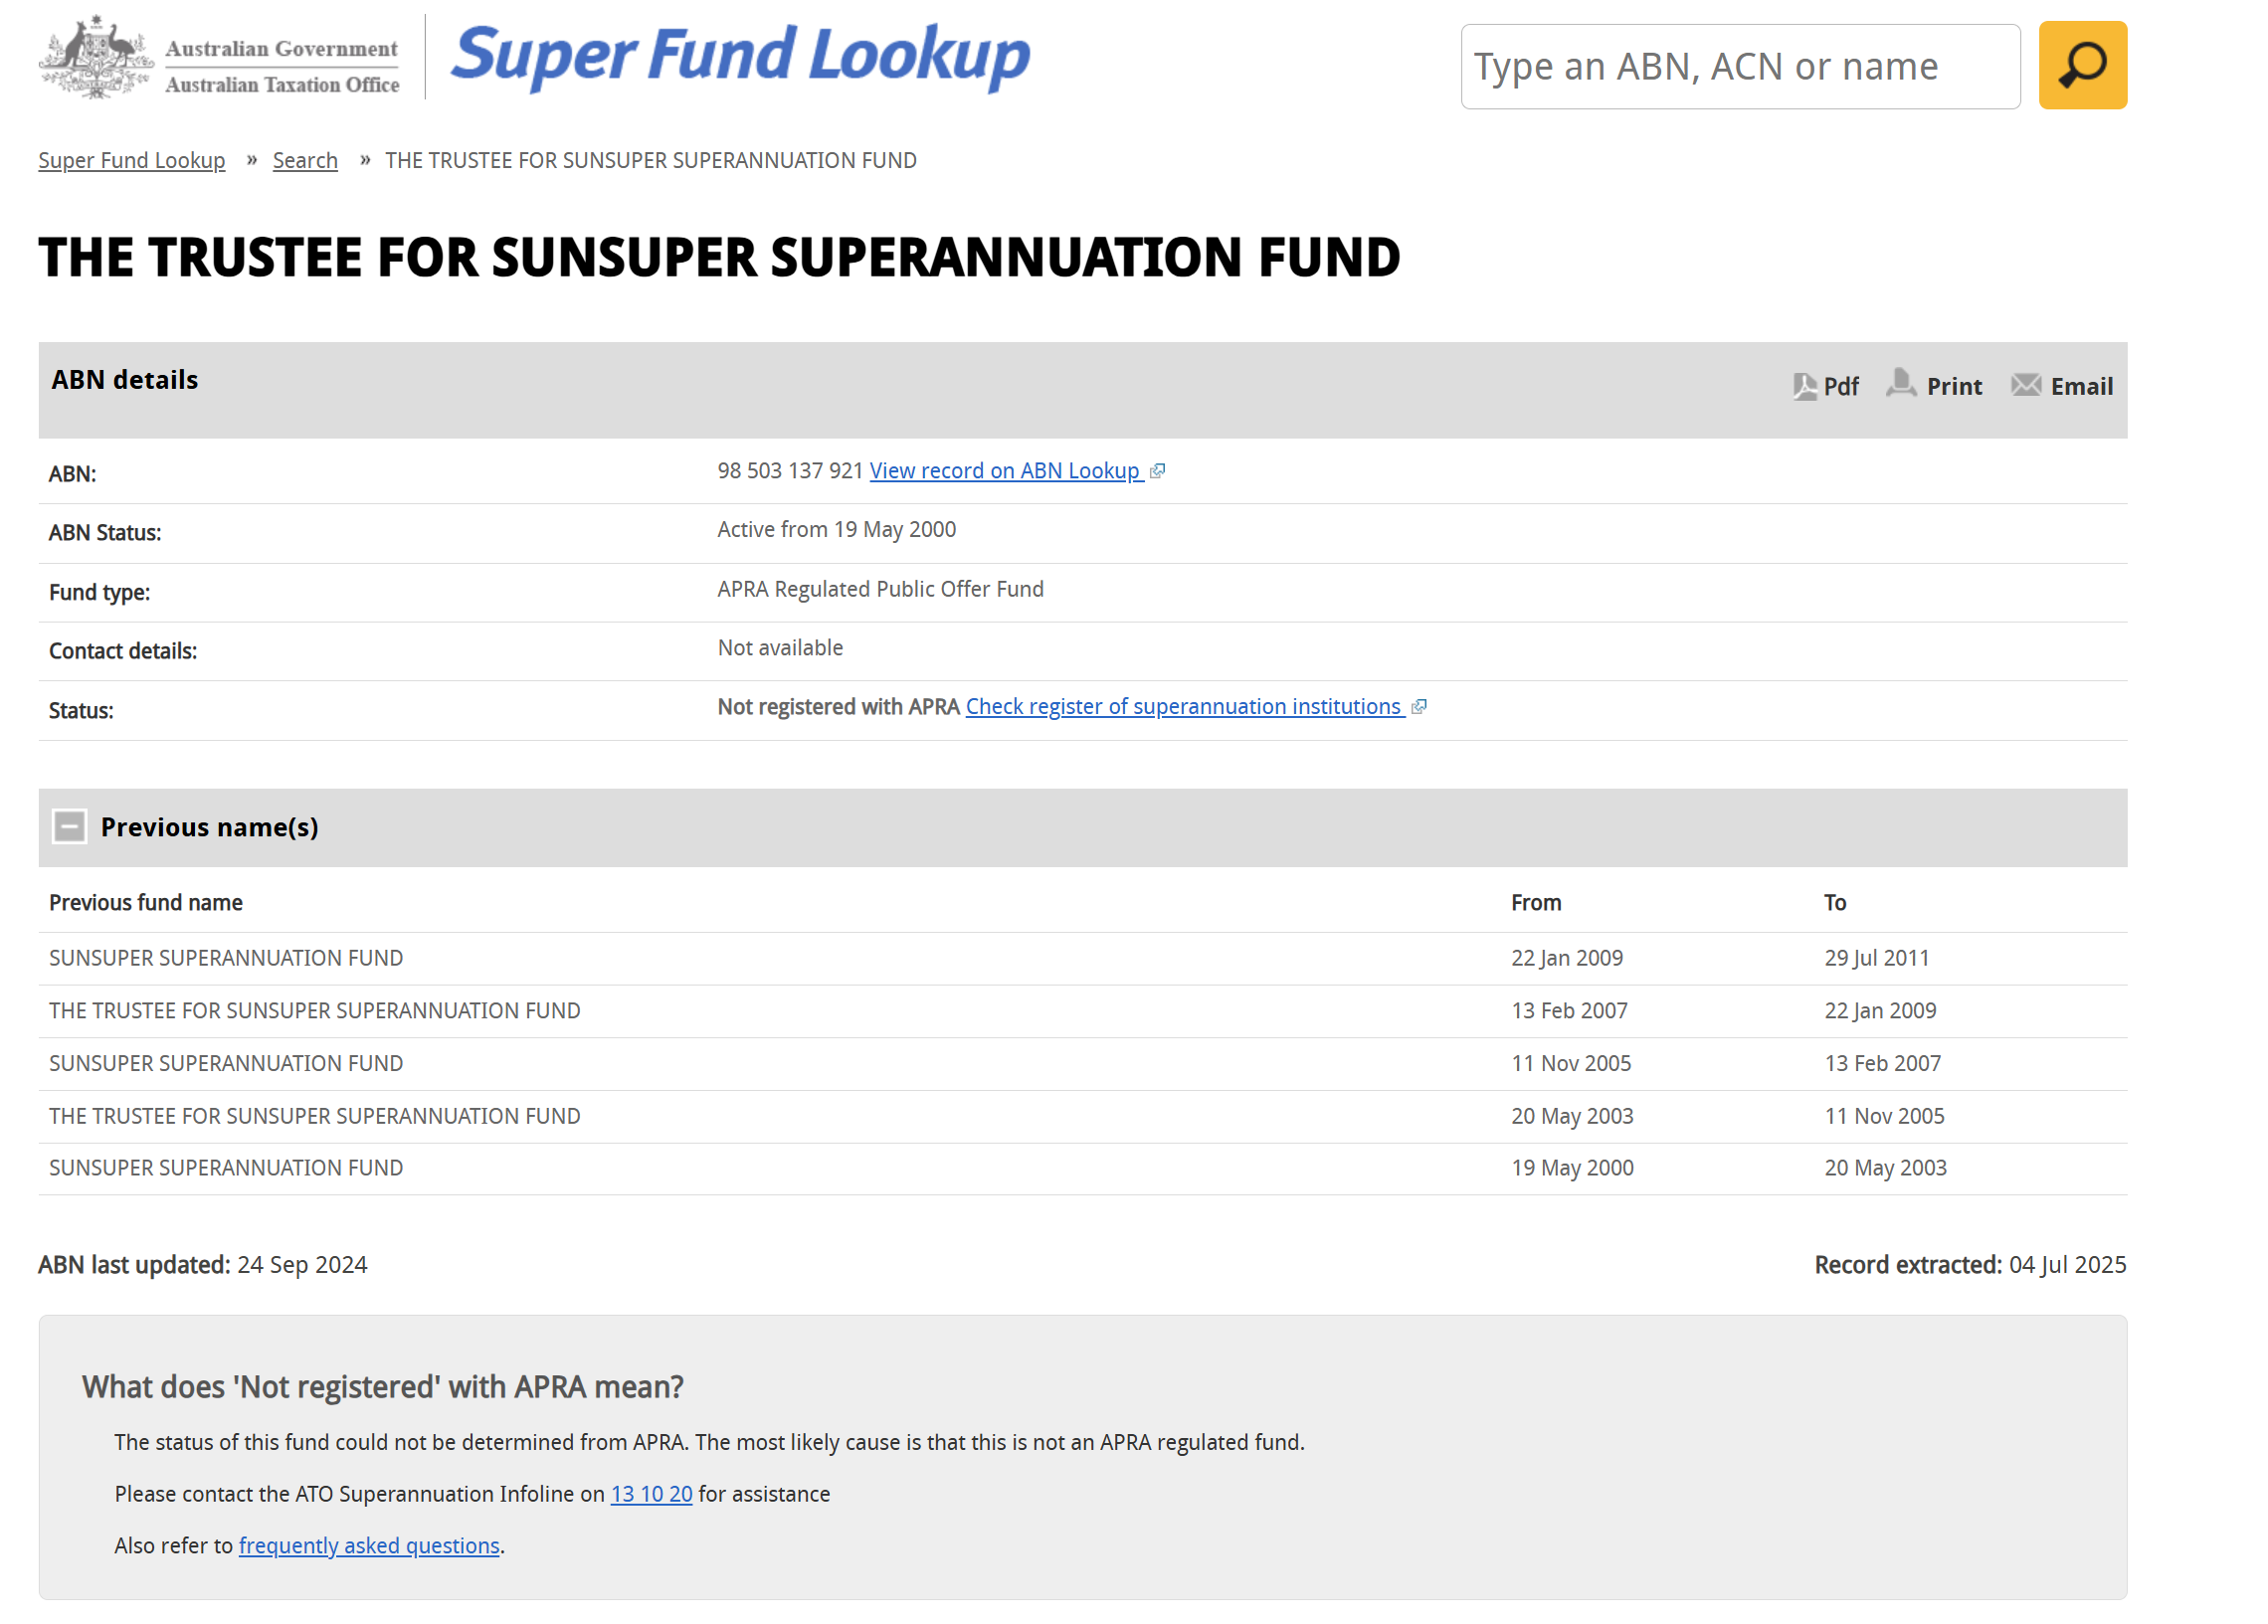Open the frequently asked questions link
The image size is (2268, 1624).
point(369,1546)
